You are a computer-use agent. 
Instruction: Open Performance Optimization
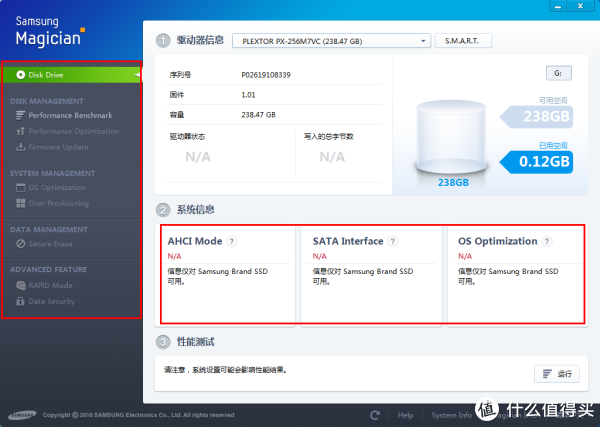73,131
